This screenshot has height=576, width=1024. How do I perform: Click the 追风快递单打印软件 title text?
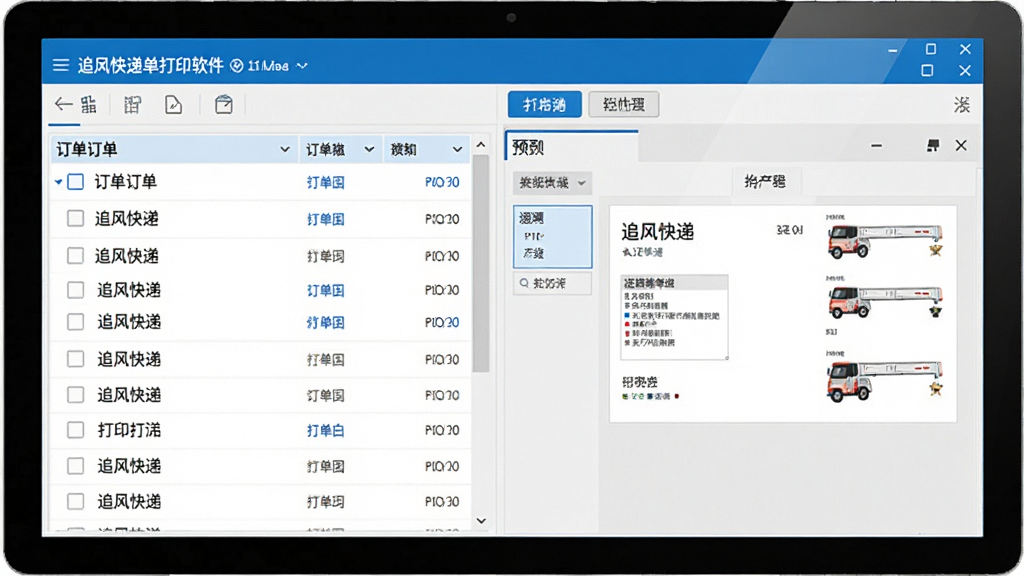tap(151, 65)
